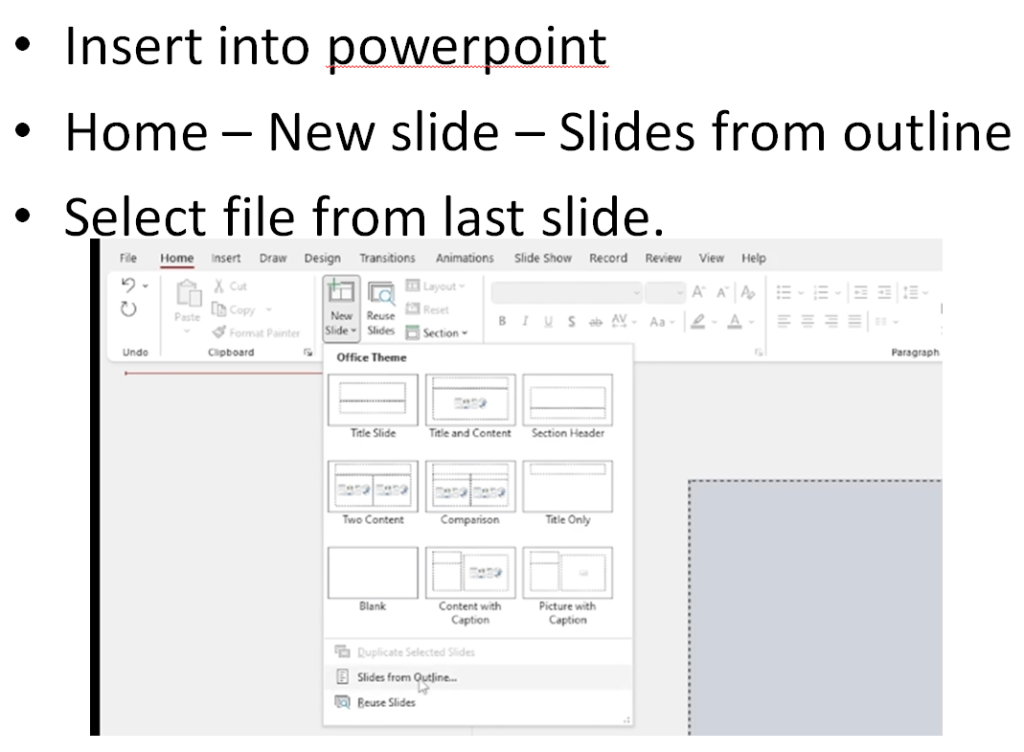Click the Paste clipboard icon
1024x752 pixels.
tap(187, 294)
